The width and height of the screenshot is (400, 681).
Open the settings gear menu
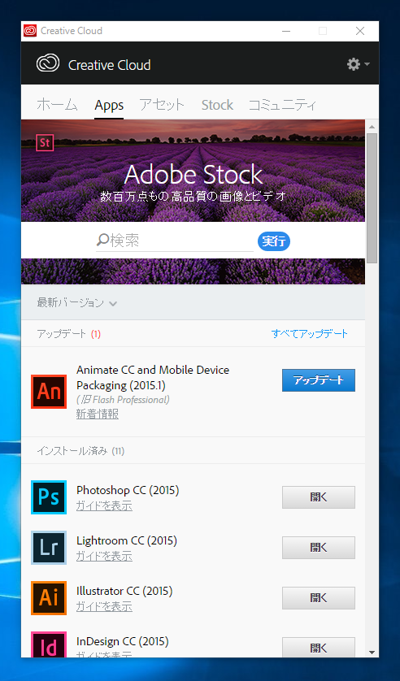357,64
